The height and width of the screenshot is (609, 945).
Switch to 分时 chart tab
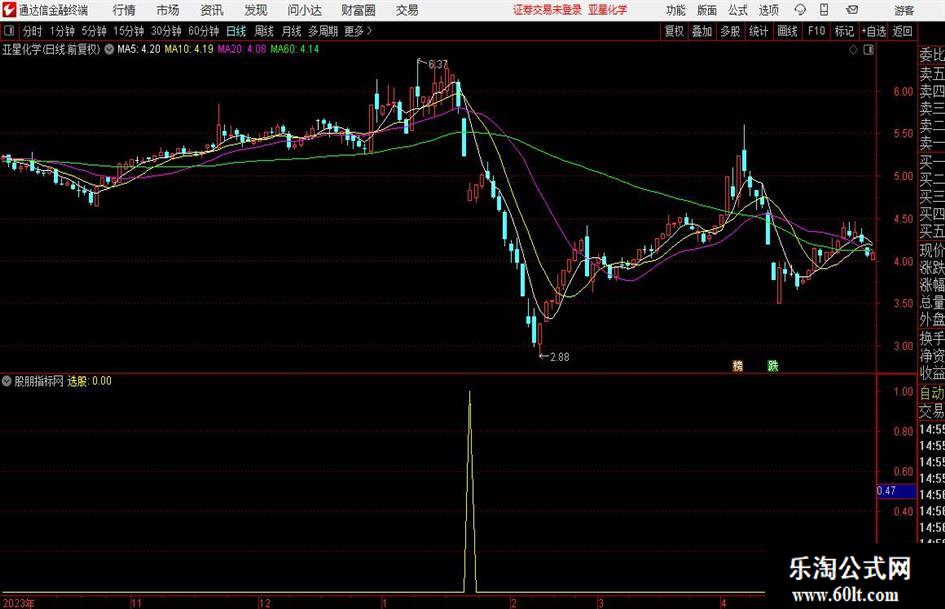click(x=33, y=31)
